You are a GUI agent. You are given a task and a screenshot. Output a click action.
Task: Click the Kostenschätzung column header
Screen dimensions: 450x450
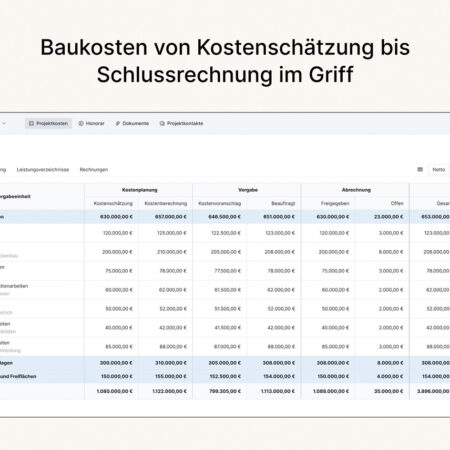click(x=113, y=203)
